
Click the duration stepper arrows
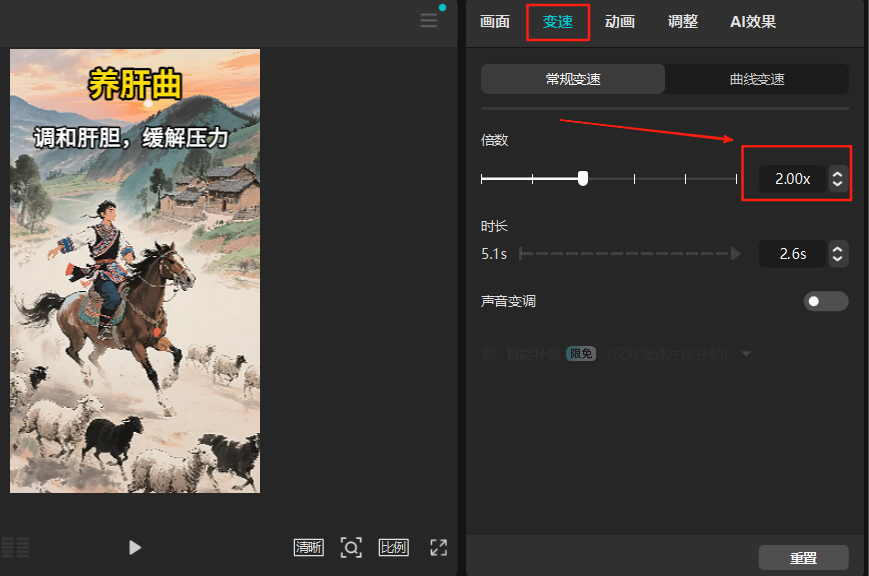[x=838, y=254]
